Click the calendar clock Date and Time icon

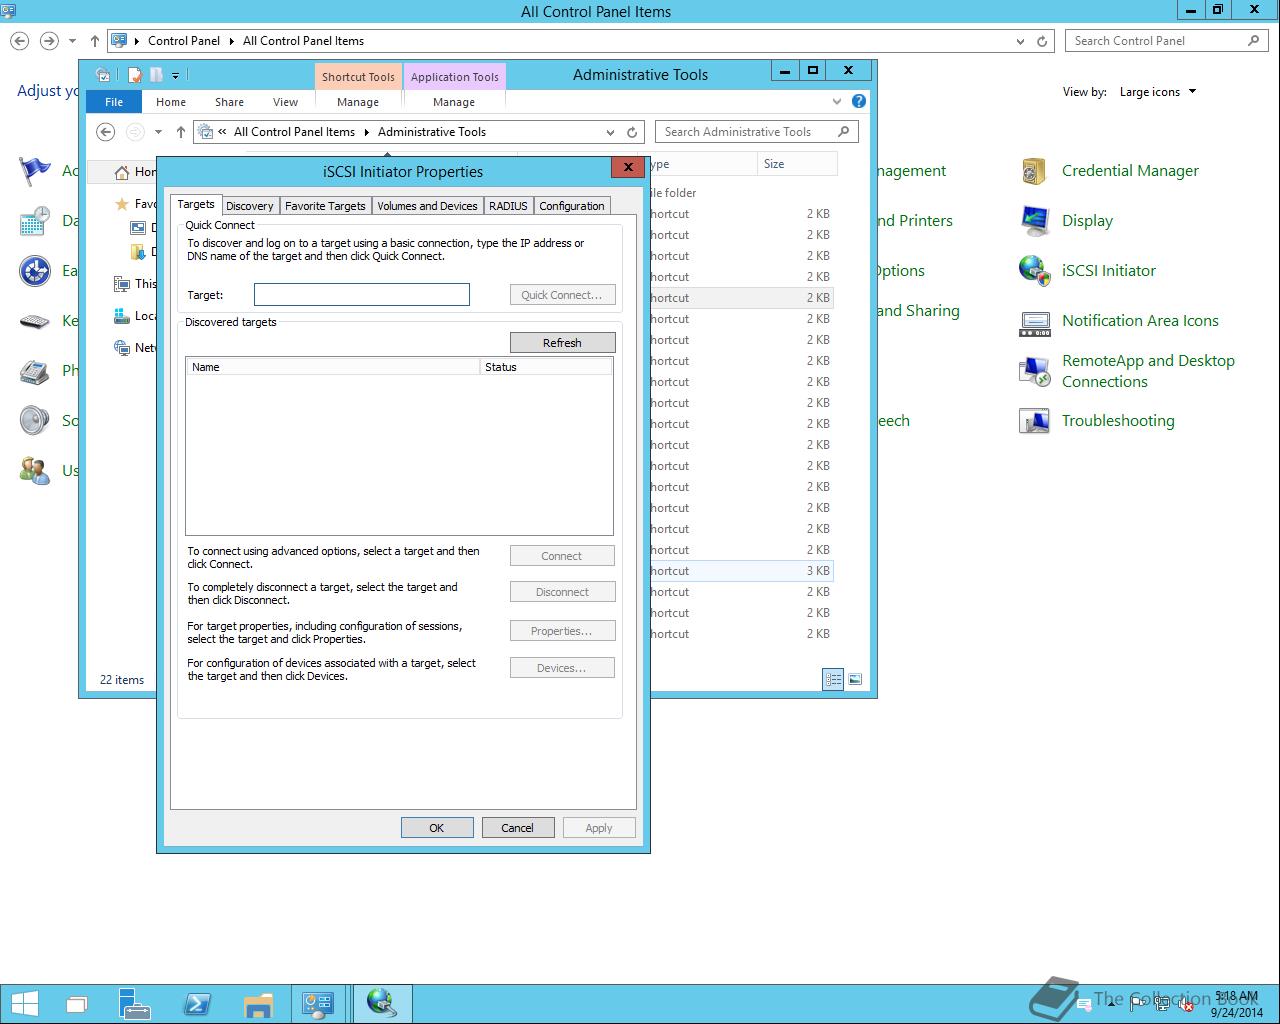(35, 221)
